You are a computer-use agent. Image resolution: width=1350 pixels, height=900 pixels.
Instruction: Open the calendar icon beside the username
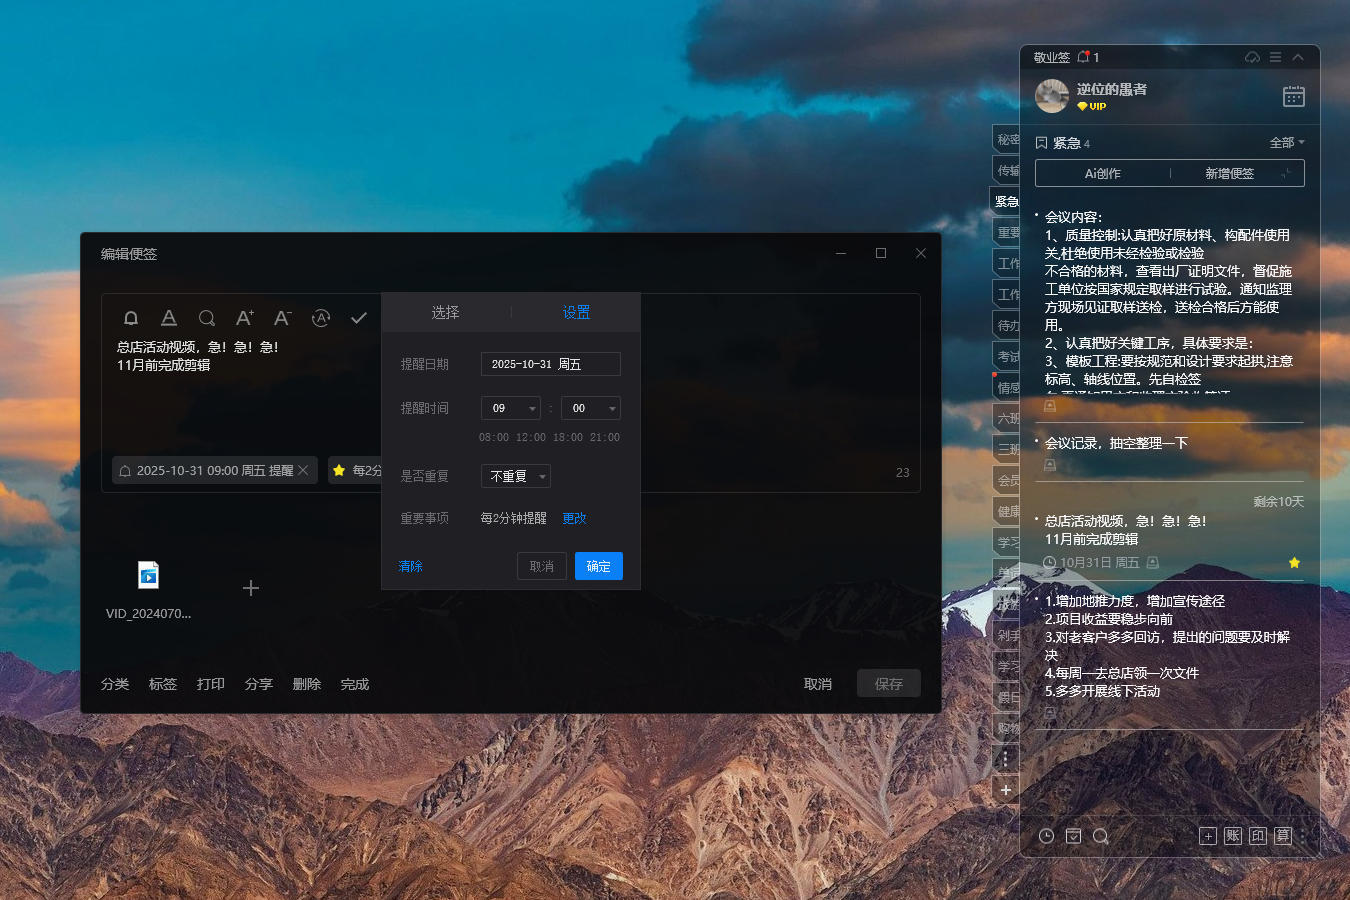click(x=1293, y=97)
